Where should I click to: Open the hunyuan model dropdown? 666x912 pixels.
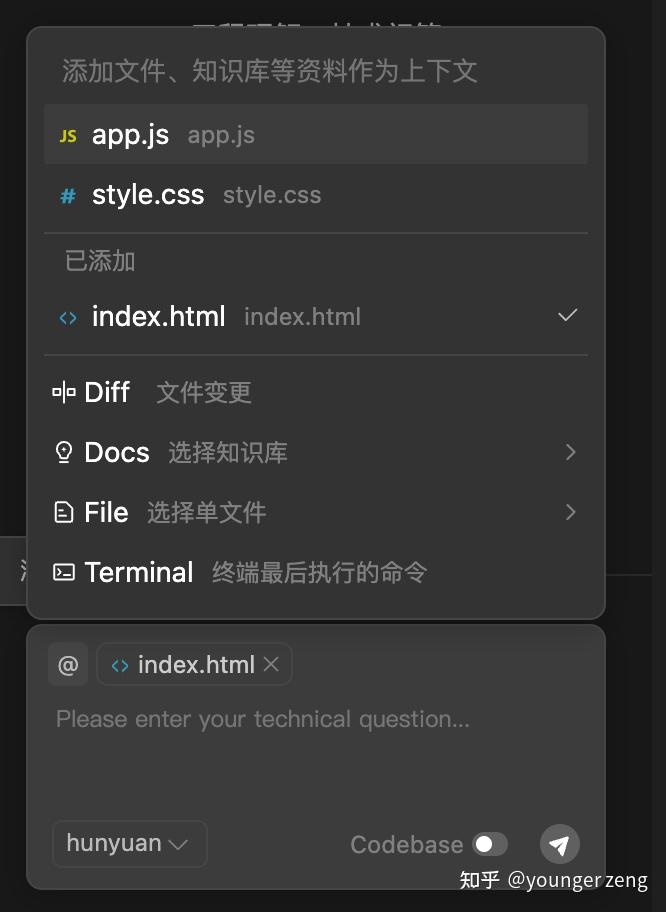coord(129,843)
